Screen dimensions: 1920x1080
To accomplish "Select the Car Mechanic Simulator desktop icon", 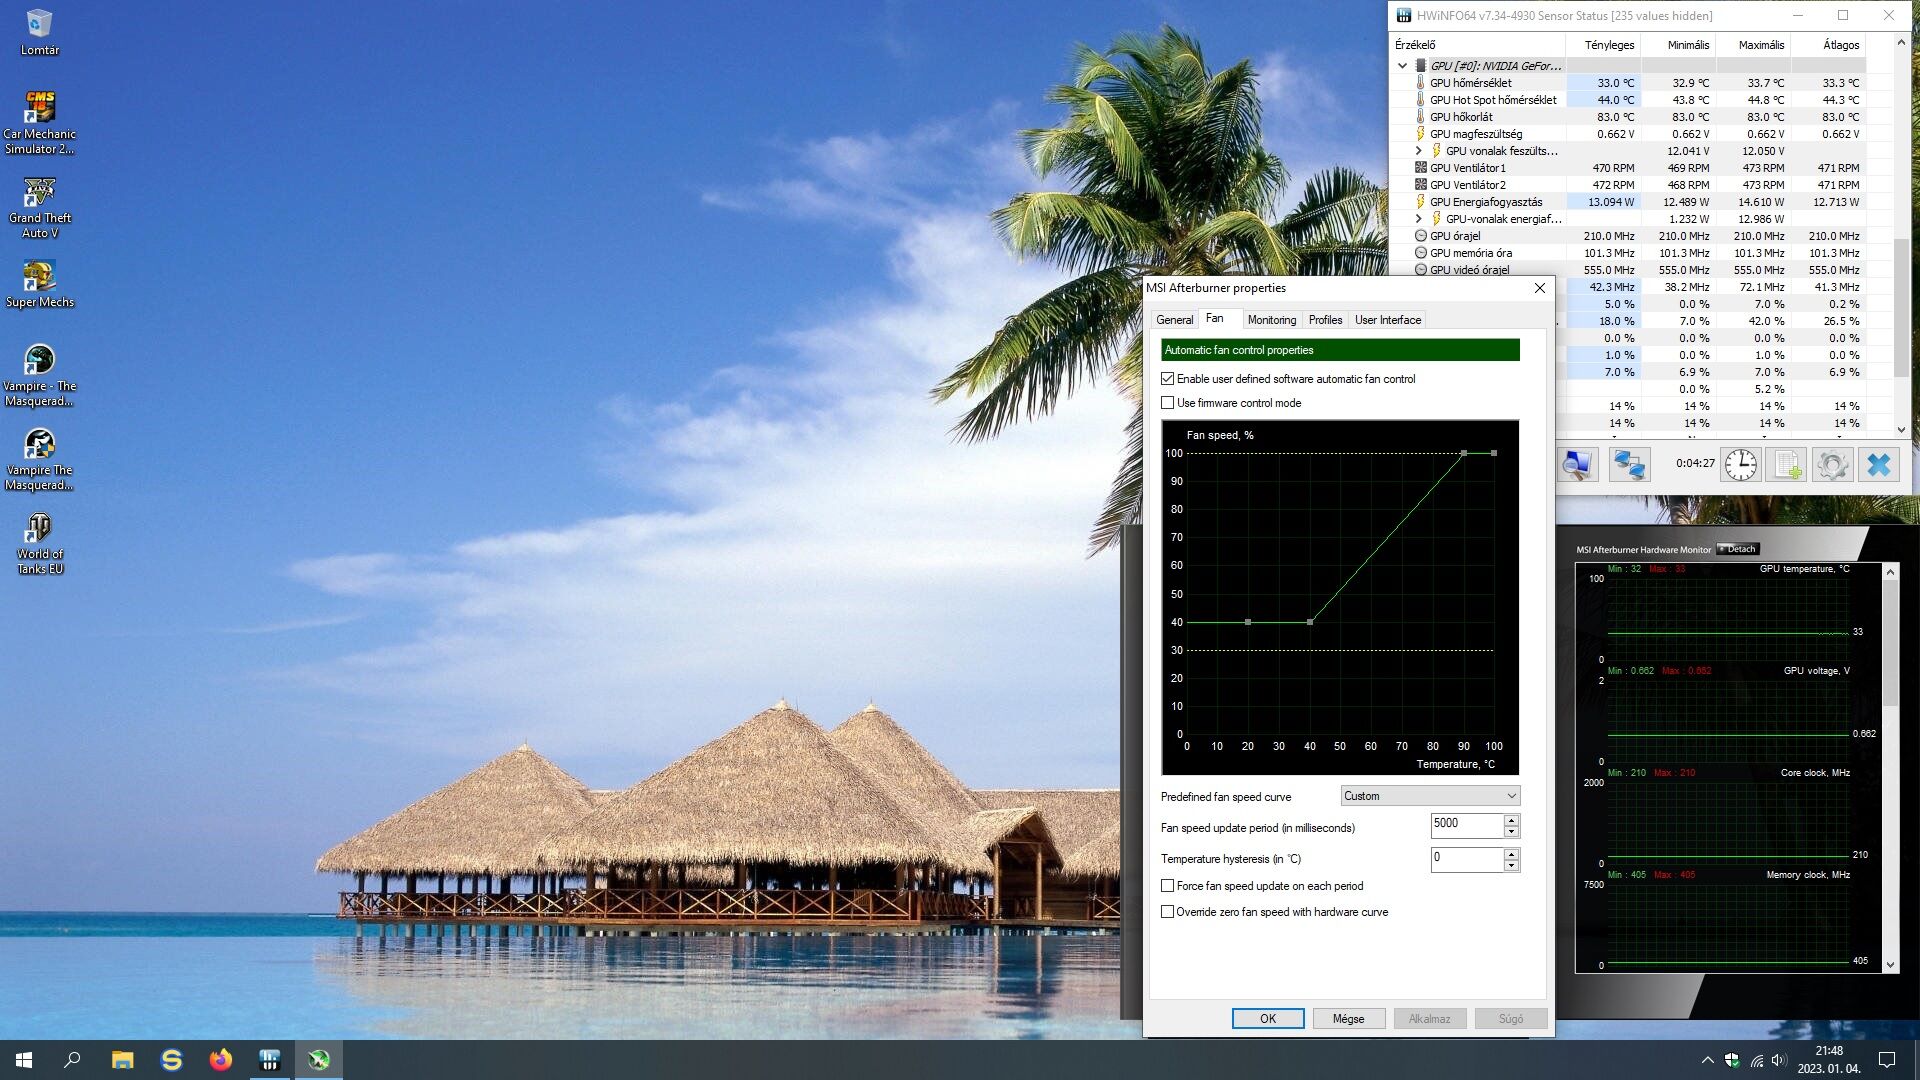I will [x=40, y=122].
